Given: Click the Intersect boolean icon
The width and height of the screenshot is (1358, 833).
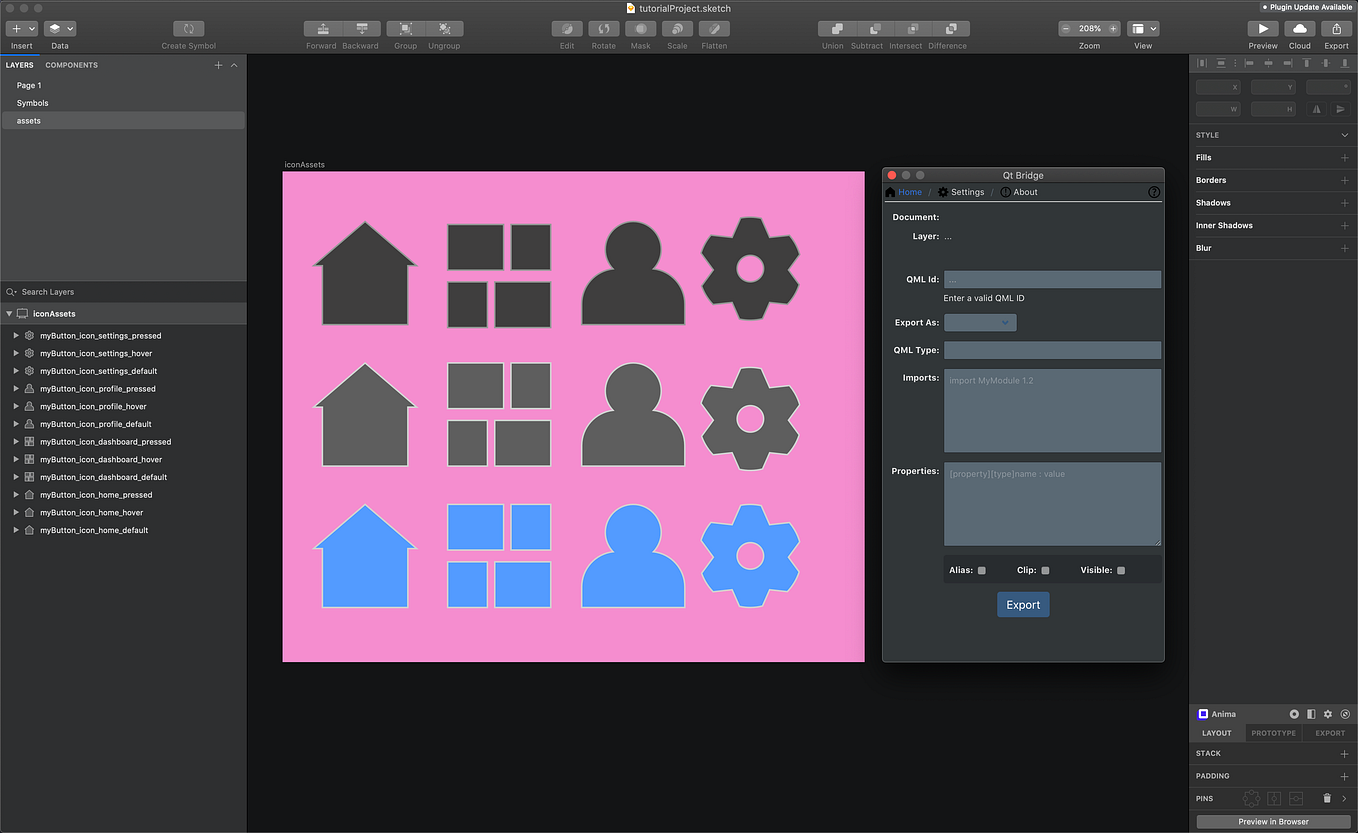Looking at the screenshot, I should coord(905,27).
